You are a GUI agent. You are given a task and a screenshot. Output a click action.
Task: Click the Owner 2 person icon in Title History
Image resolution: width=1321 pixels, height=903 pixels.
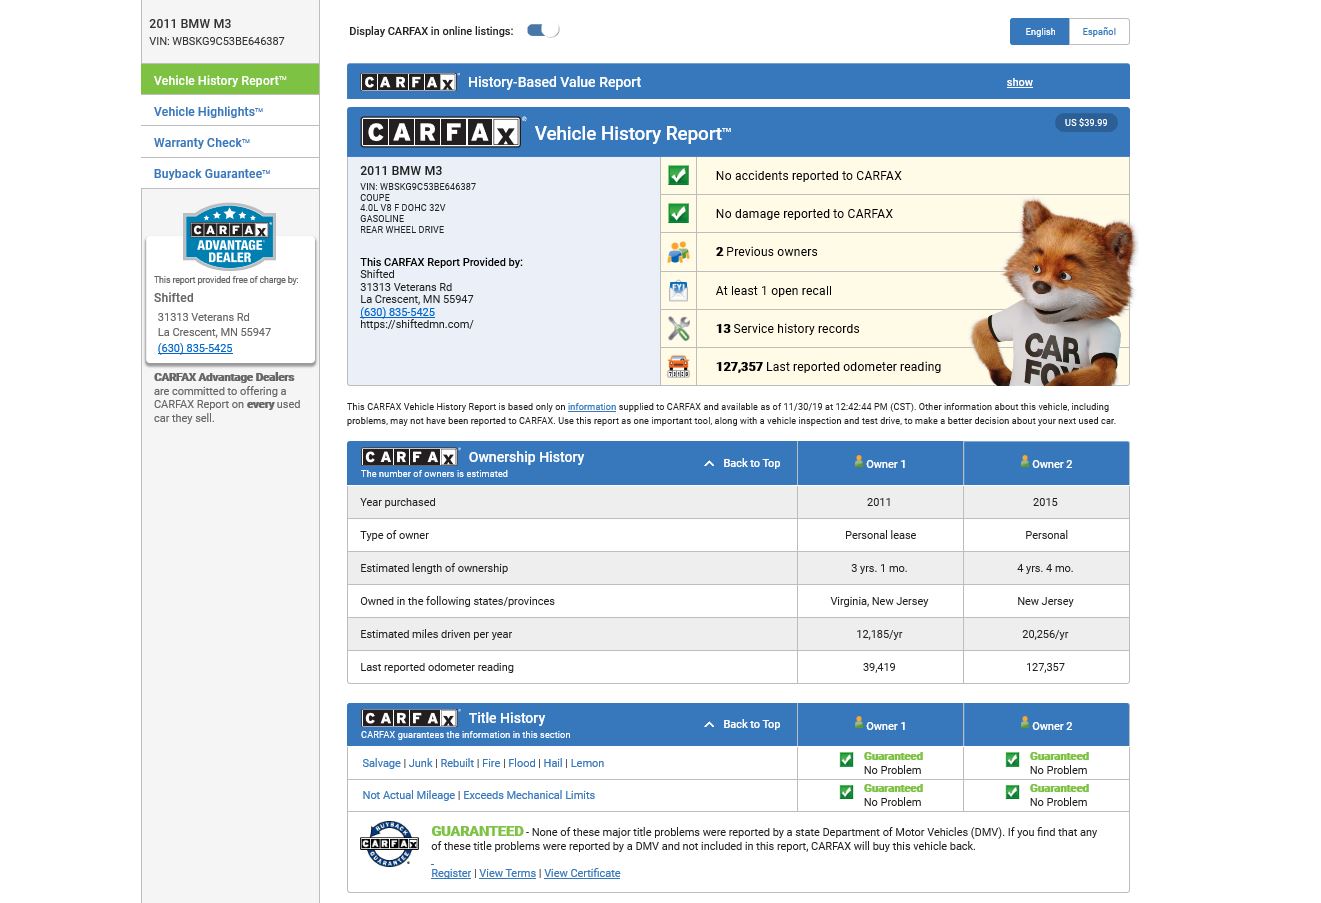point(1024,724)
